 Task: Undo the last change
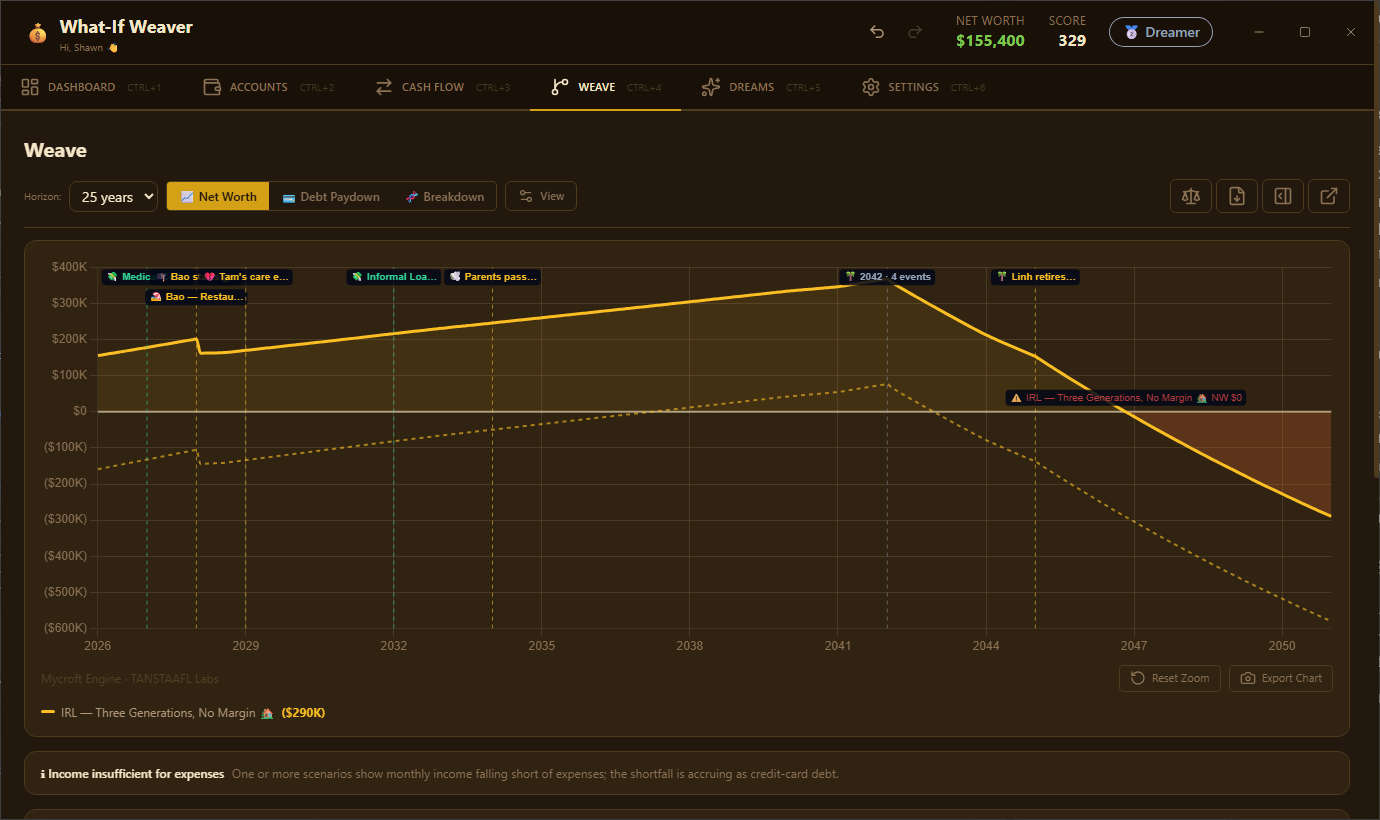click(877, 32)
